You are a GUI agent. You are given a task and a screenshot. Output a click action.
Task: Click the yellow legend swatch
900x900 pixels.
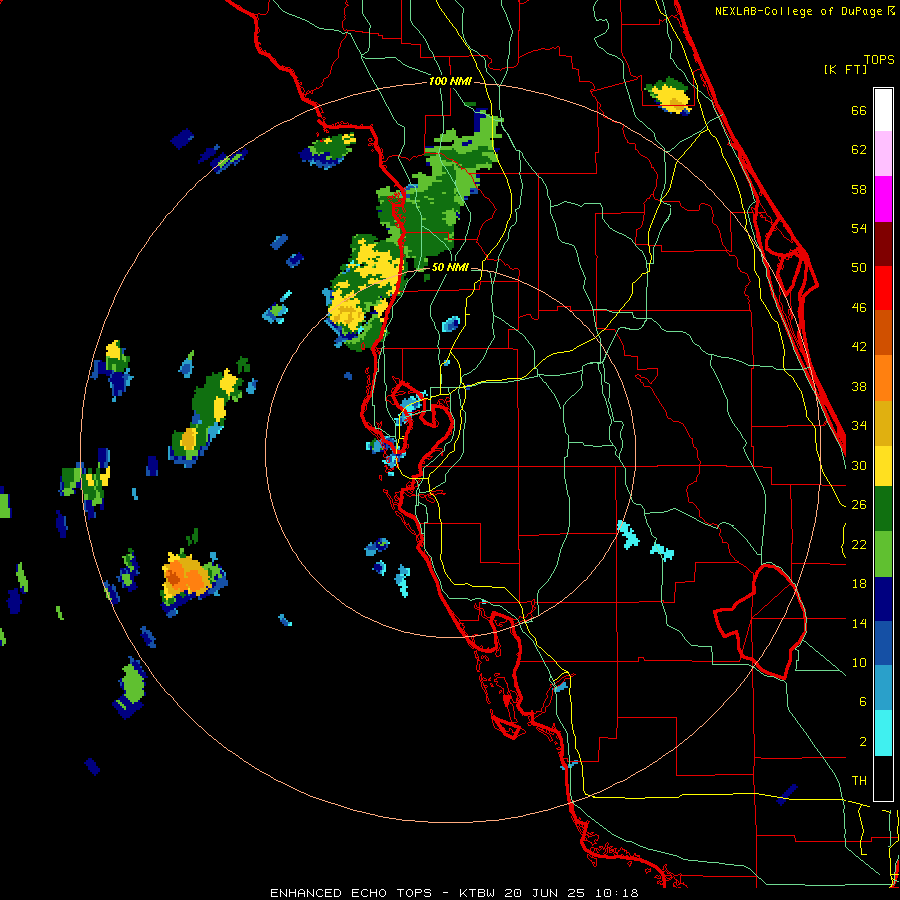tap(883, 466)
